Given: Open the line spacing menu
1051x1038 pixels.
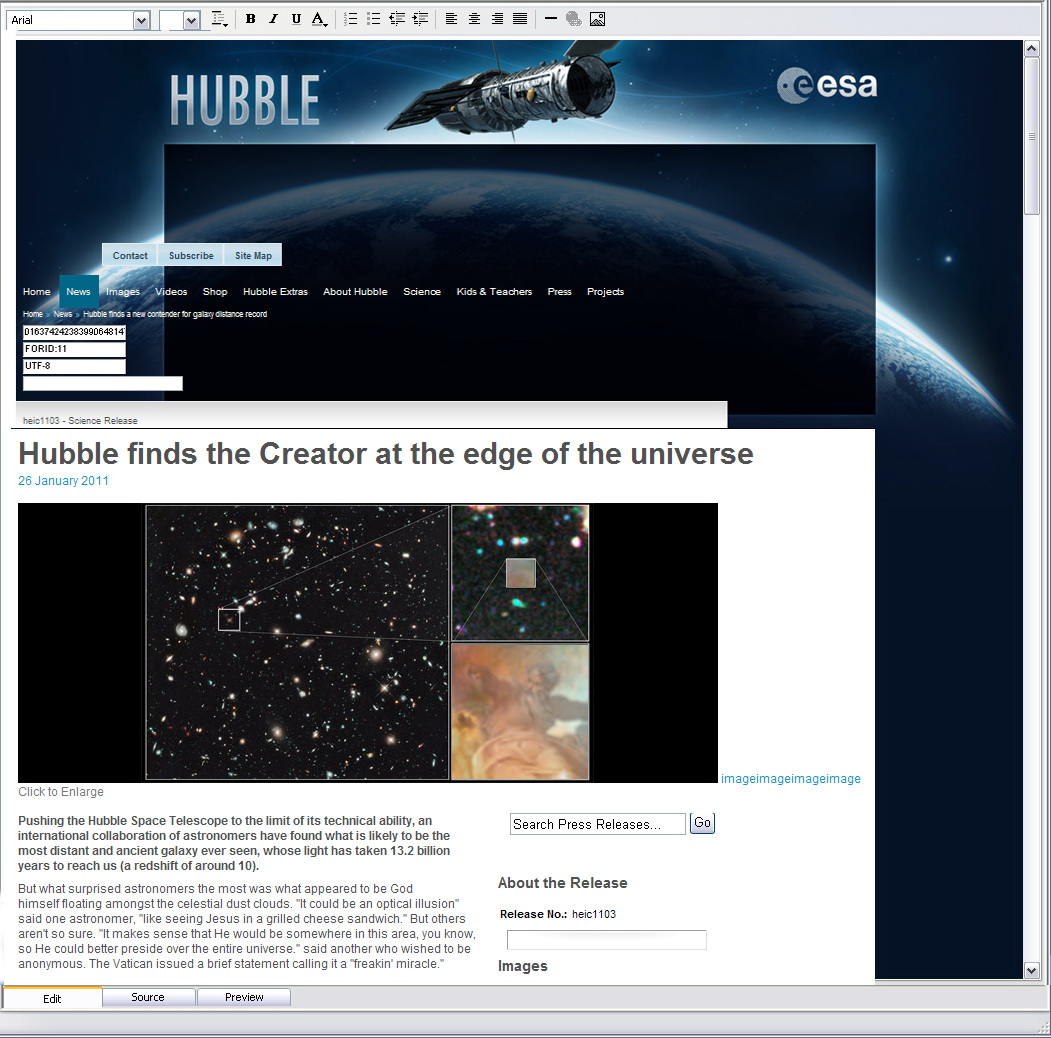Looking at the screenshot, I should (x=219, y=19).
